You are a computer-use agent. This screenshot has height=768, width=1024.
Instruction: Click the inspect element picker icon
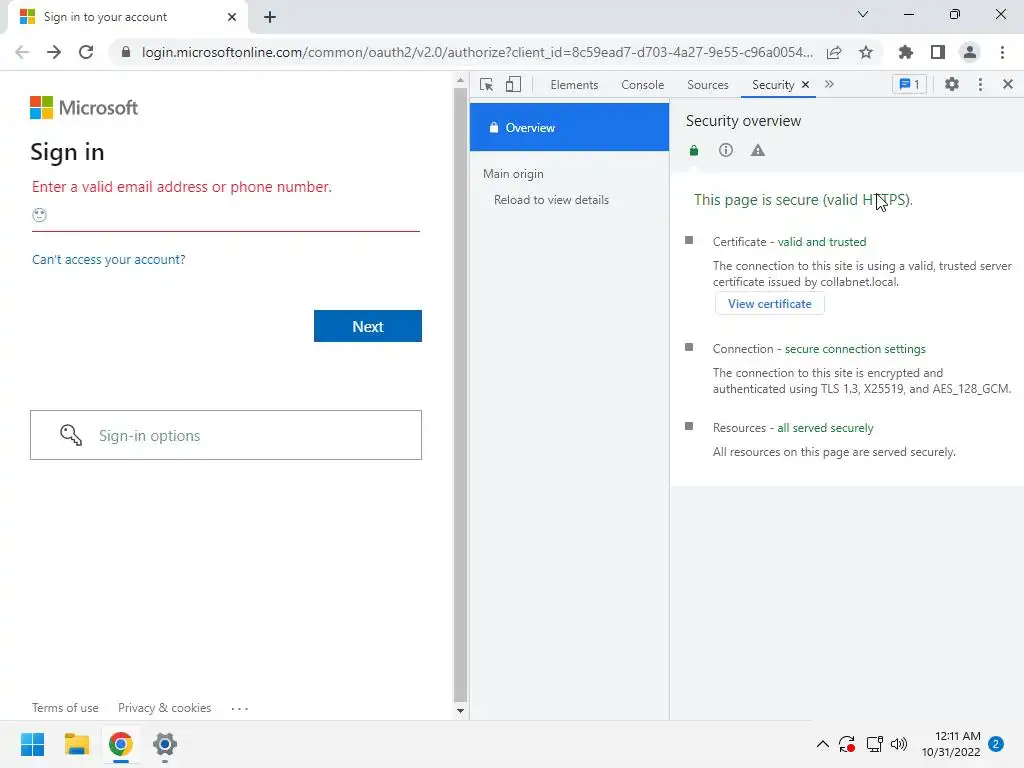coord(487,85)
